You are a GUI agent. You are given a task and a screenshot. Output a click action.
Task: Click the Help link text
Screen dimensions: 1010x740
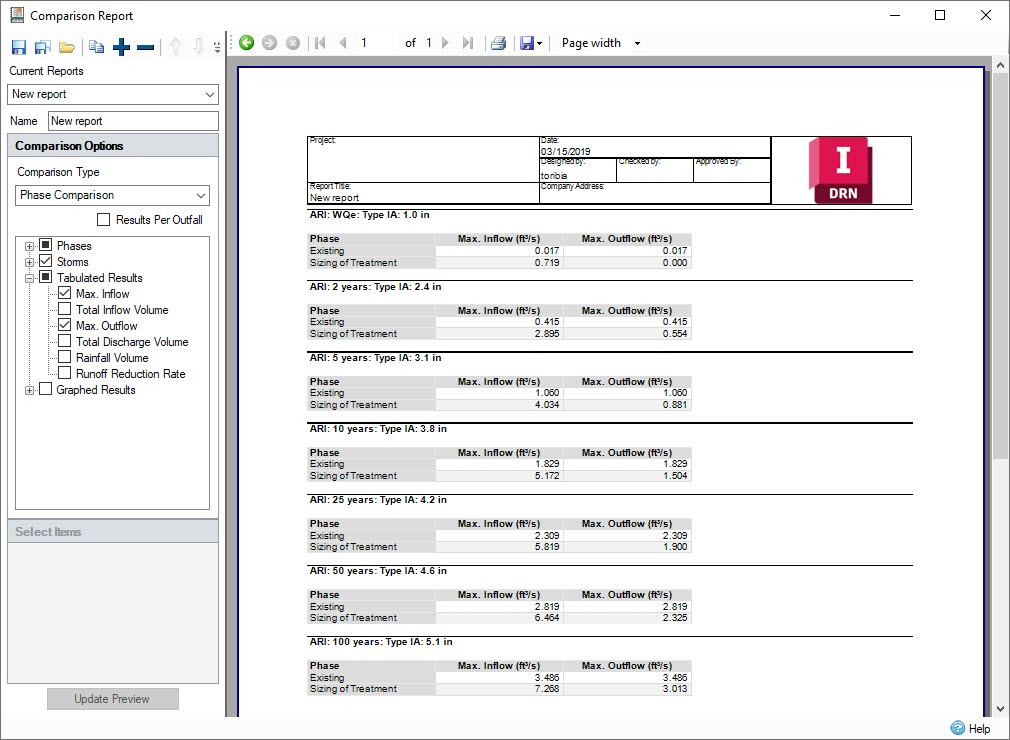point(979,728)
